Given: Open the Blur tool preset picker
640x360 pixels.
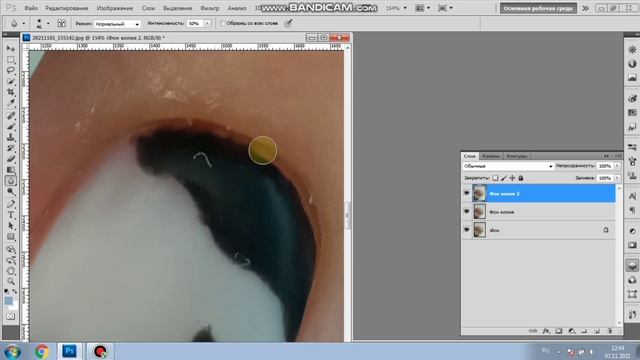Looking at the screenshot, I should [x=17, y=23].
